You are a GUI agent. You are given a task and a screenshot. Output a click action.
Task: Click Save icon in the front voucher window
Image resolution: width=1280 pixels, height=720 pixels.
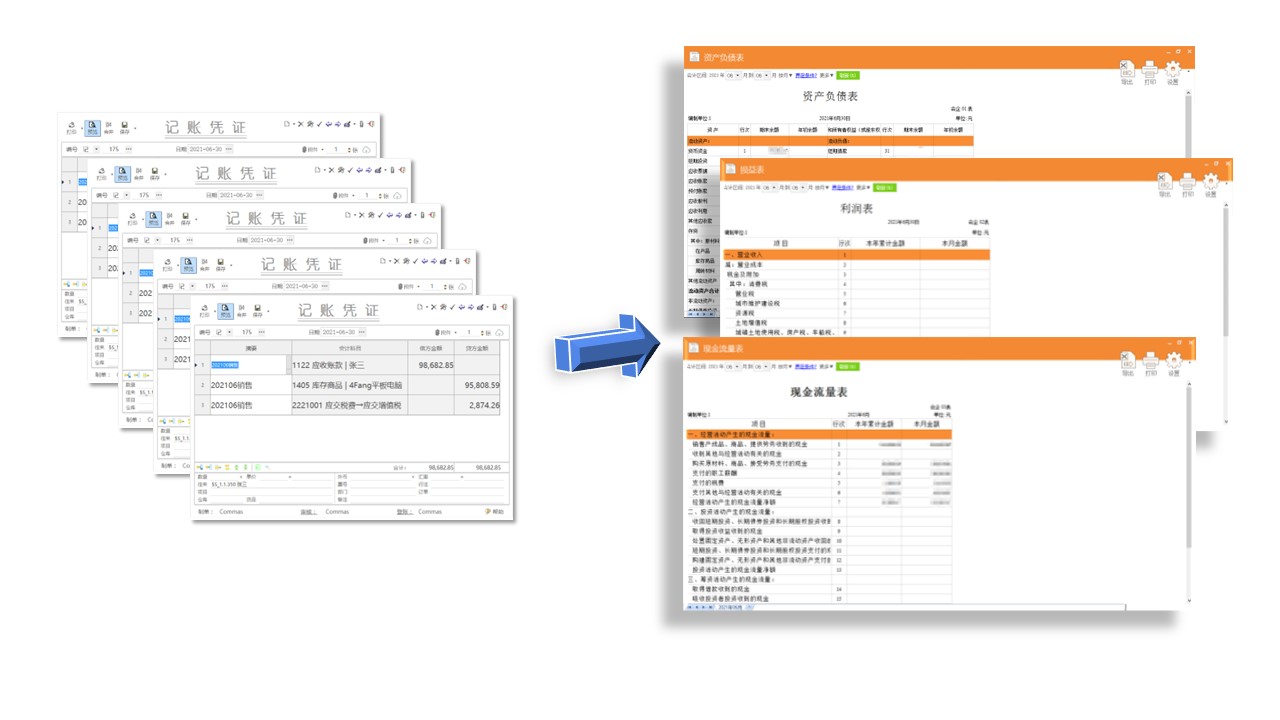[x=257, y=311]
